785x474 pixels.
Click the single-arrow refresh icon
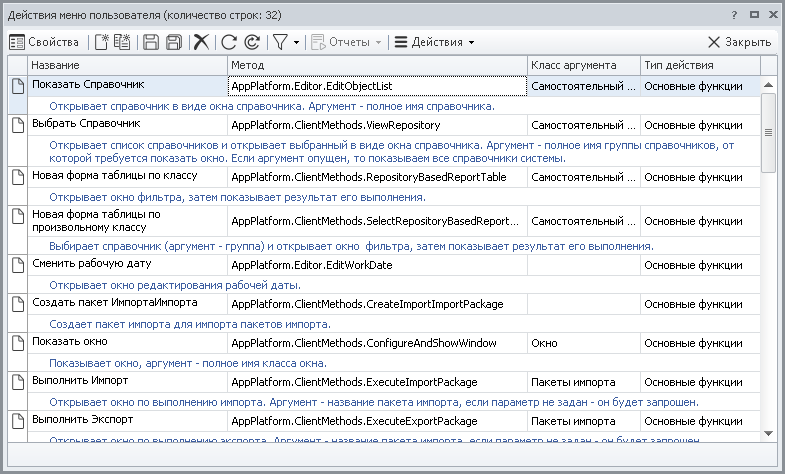[x=229, y=42]
